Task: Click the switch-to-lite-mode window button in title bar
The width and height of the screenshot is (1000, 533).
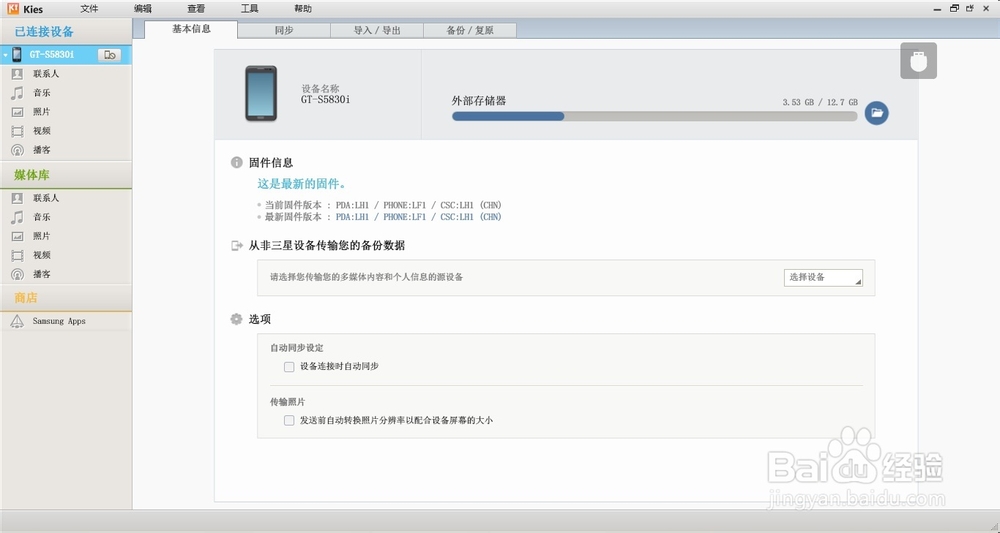Action: pyautogui.click(x=969, y=8)
